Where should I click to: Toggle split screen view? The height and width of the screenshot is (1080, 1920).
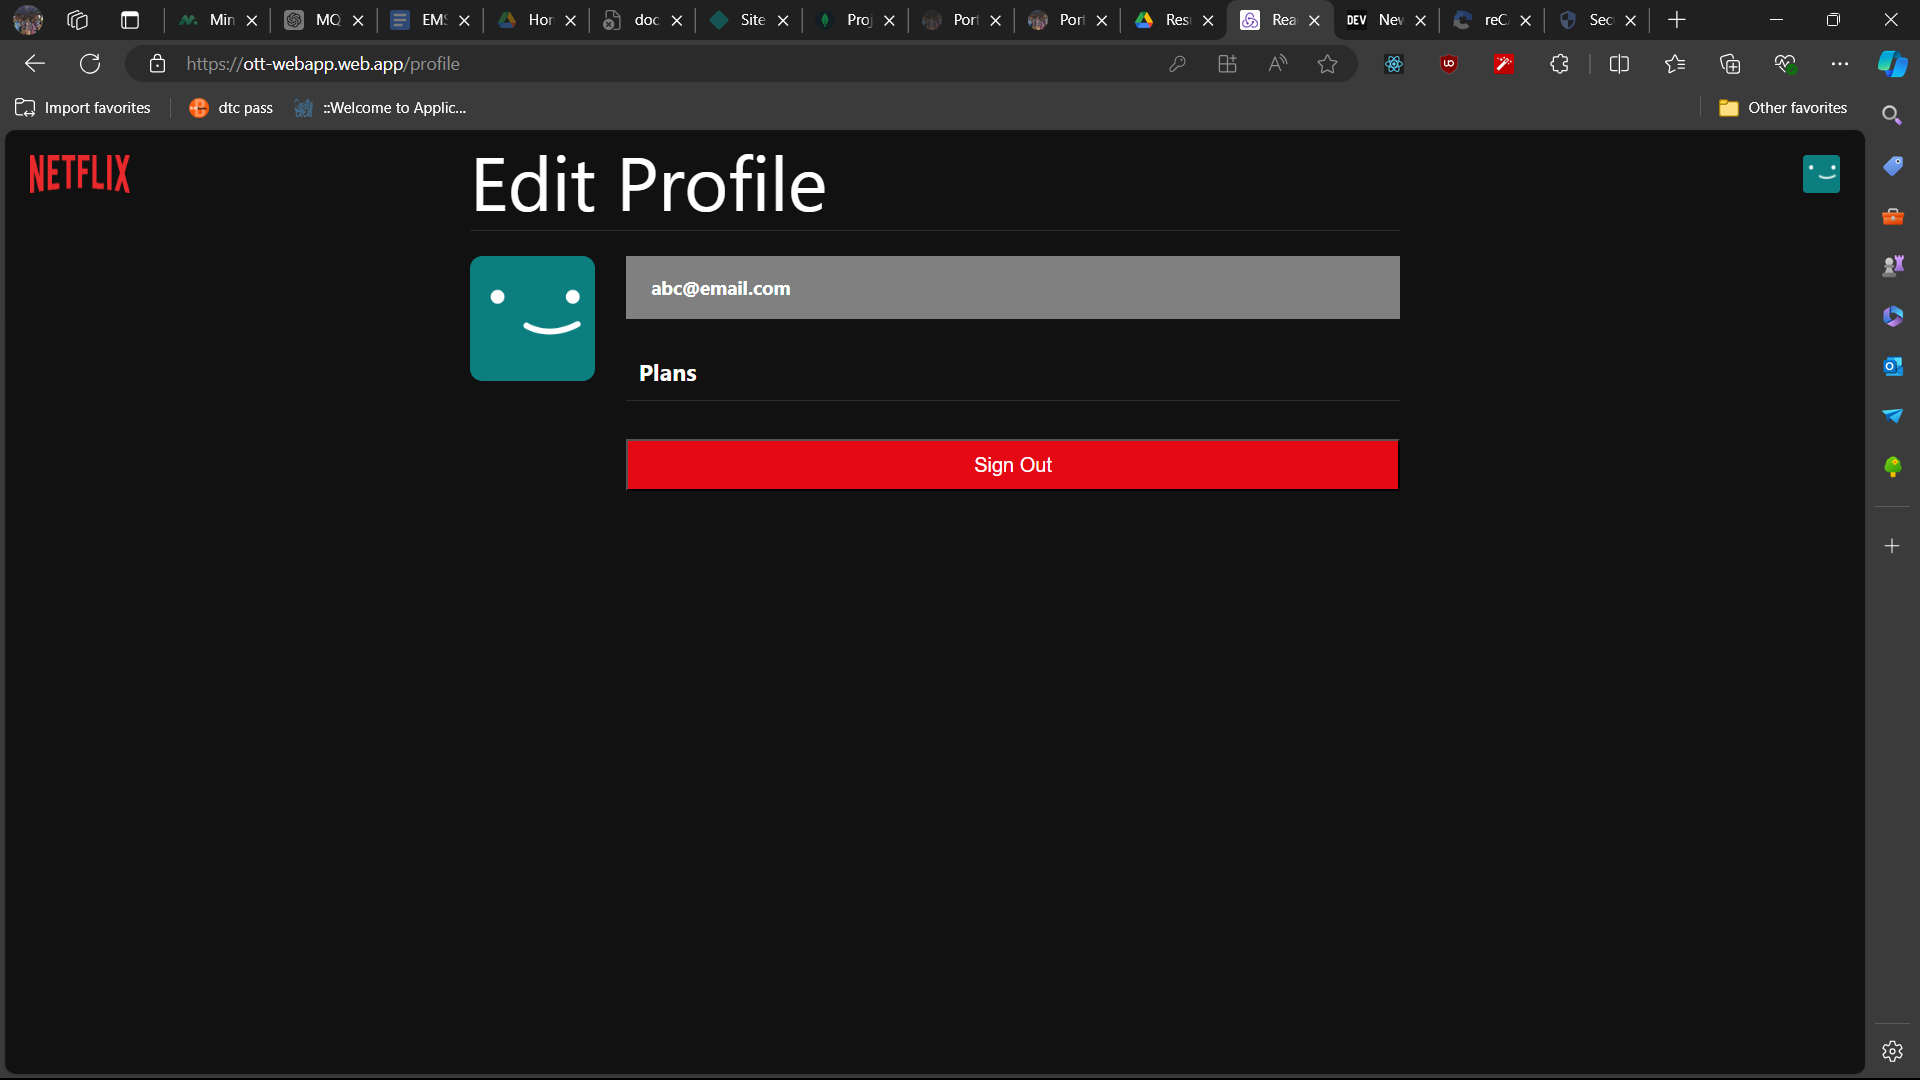1619,64
